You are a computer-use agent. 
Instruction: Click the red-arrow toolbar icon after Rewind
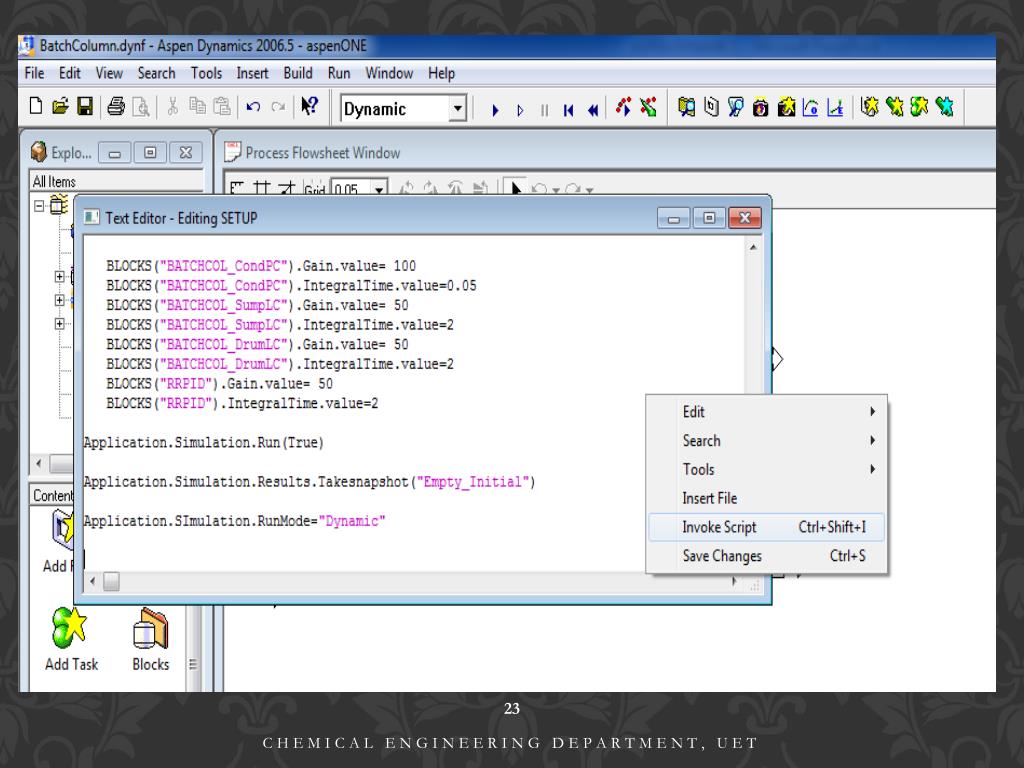pyautogui.click(x=623, y=106)
